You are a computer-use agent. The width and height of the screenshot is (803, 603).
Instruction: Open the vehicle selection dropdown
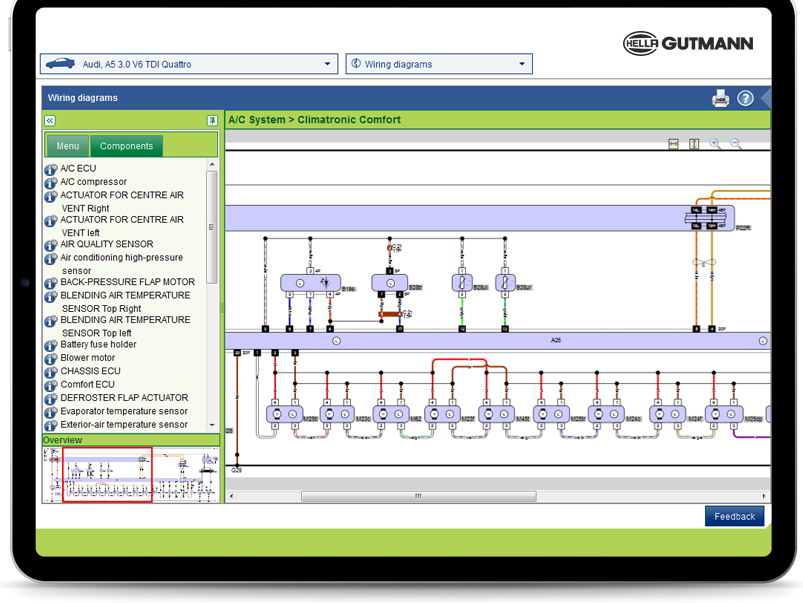pyautogui.click(x=189, y=64)
